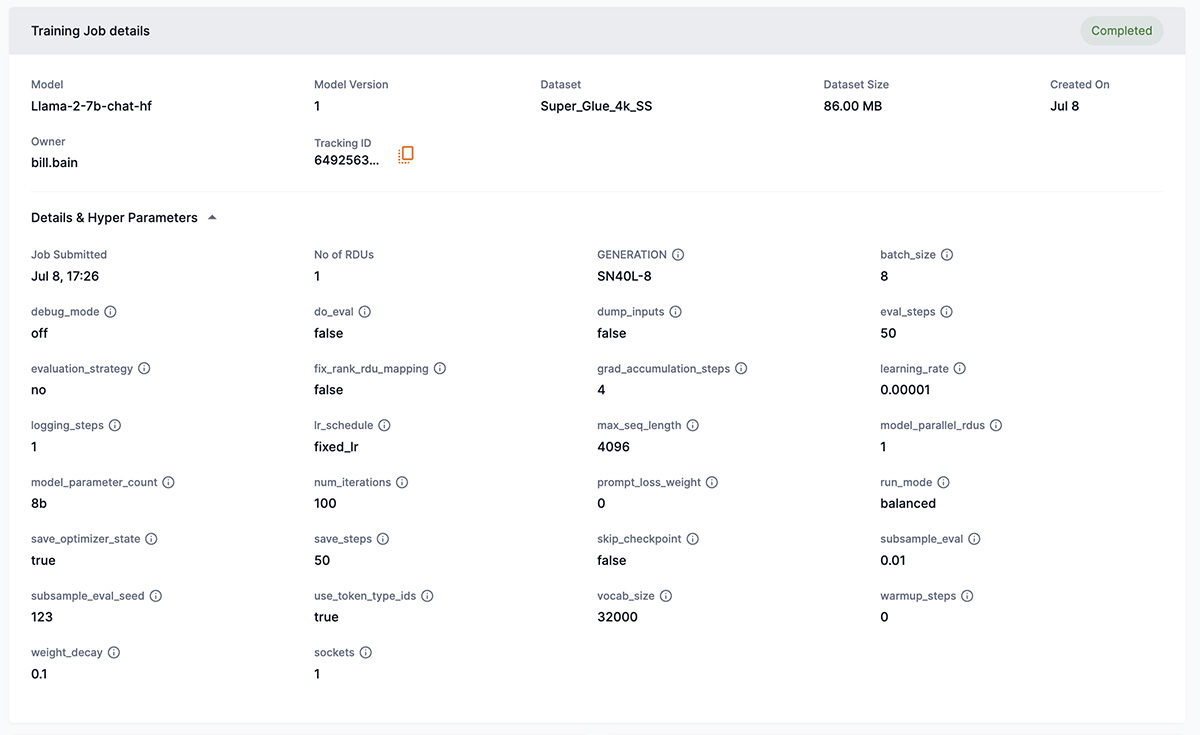Viewport: 1200px width, 735px height.
Task: Collapse Details & Hyper Parameters section
Action: [212, 218]
